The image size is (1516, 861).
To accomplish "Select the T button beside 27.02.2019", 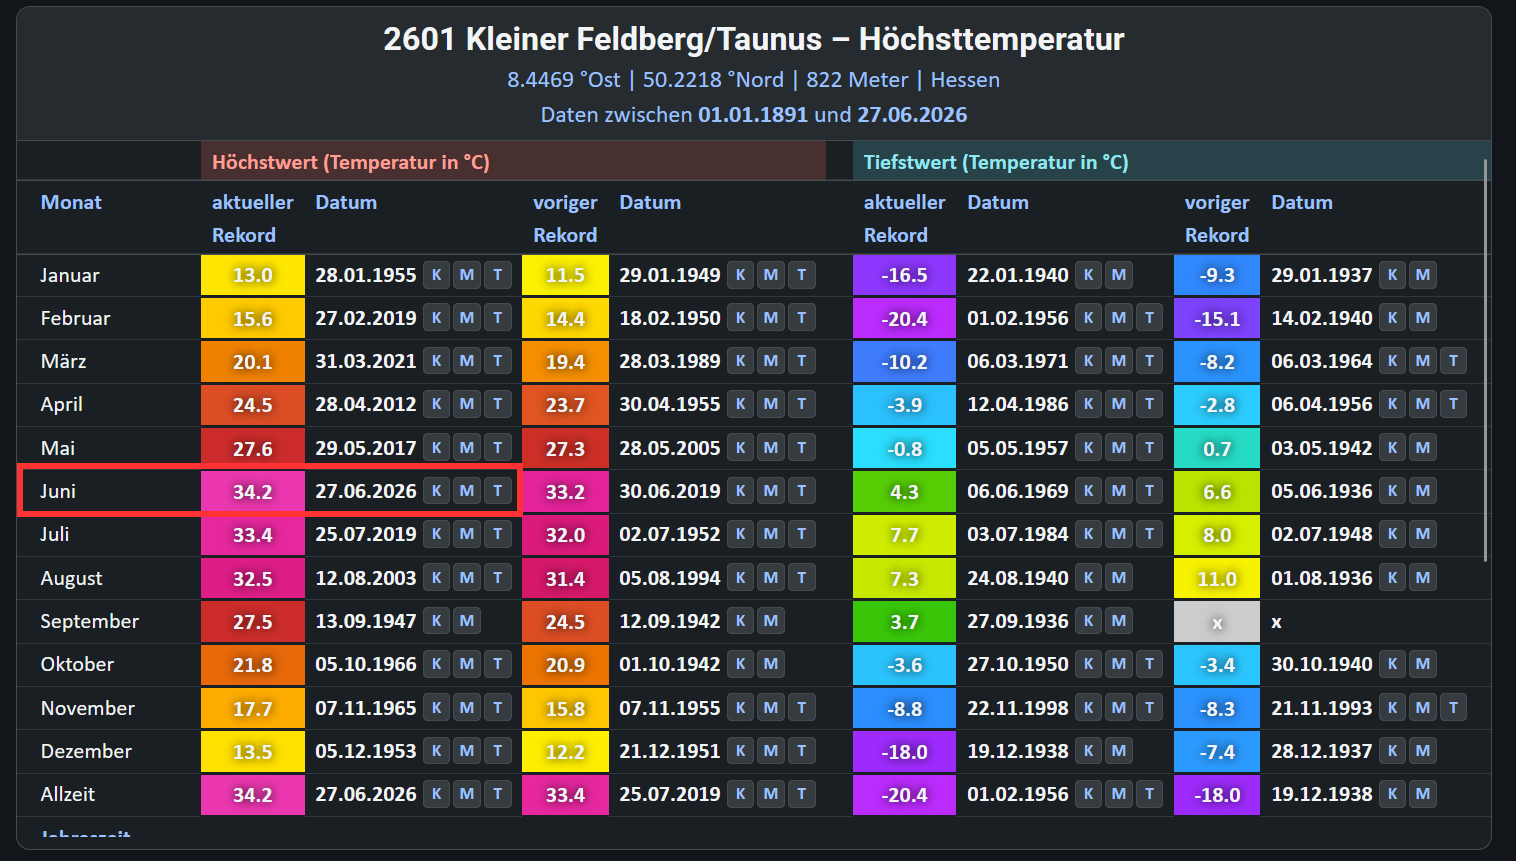I will [x=498, y=318].
